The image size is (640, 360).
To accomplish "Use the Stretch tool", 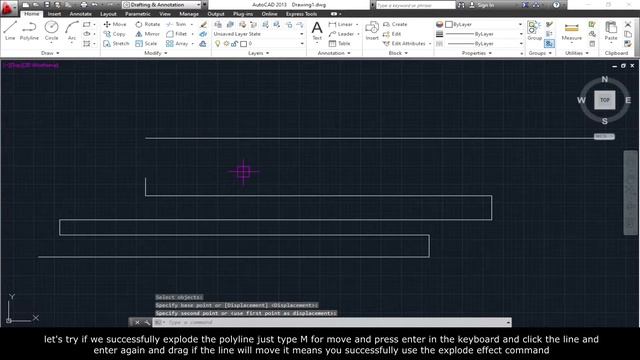I will [x=116, y=43].
